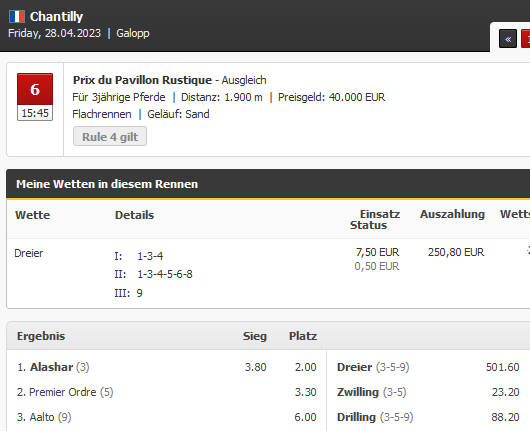Click third-placed horse Aalto
The height and width of the screenshot is (431, 530).
pyautogui.click(x=44, y=417)
